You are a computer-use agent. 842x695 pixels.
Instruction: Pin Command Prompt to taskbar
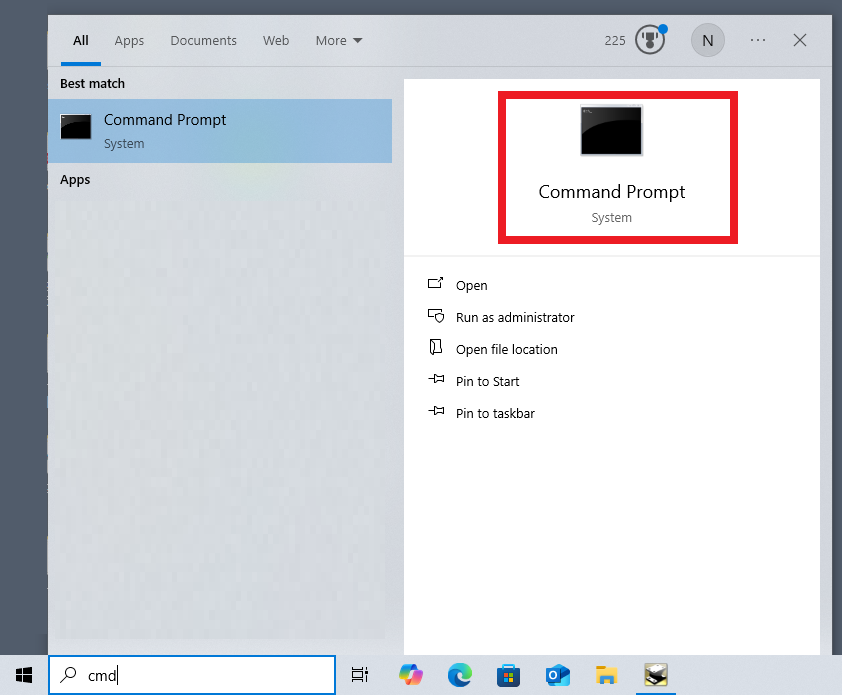(494, 413)
